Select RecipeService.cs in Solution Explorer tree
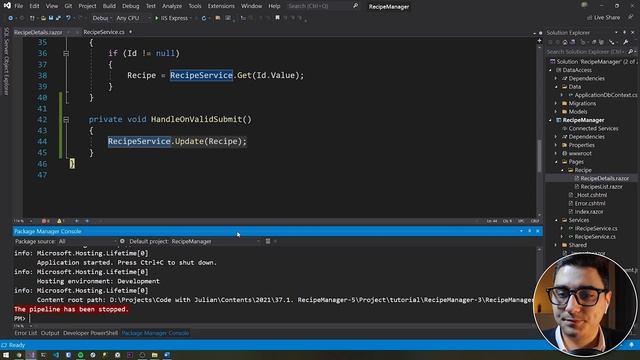Screen dimensions: 640x360 coord(595,237)
